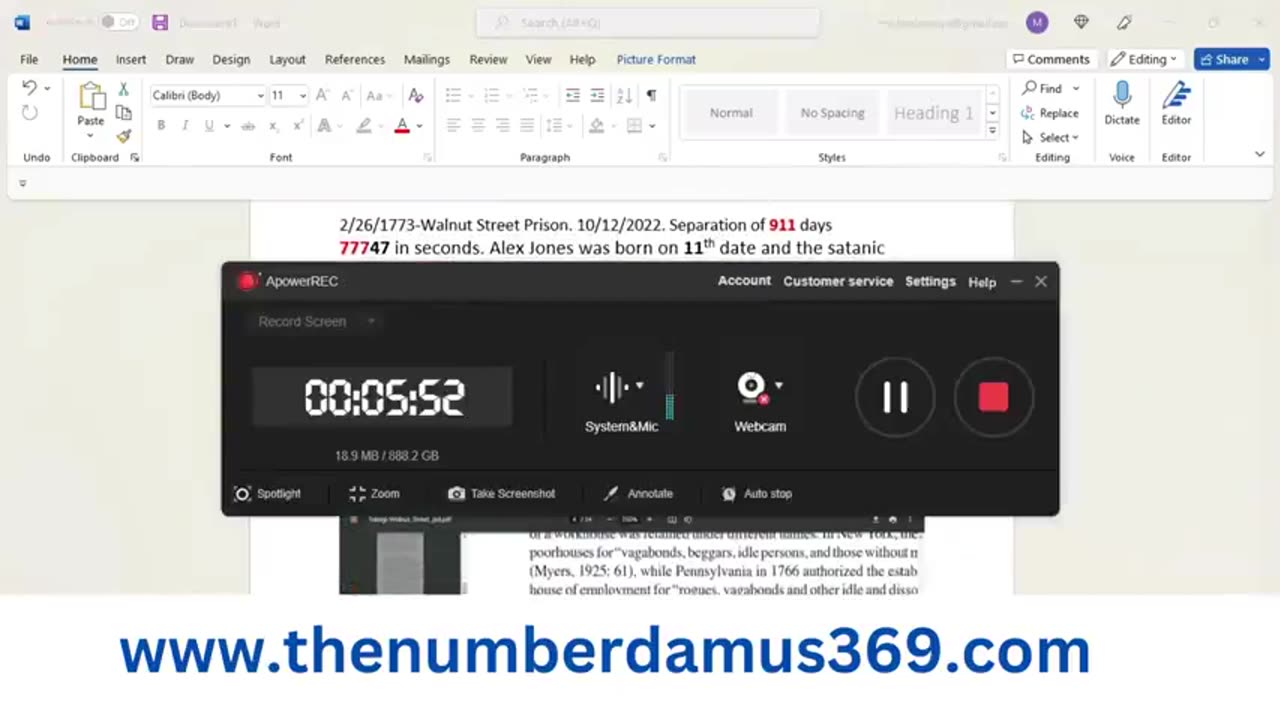
Task: Click the Undo arrow icon
Action: pos(29,88)
